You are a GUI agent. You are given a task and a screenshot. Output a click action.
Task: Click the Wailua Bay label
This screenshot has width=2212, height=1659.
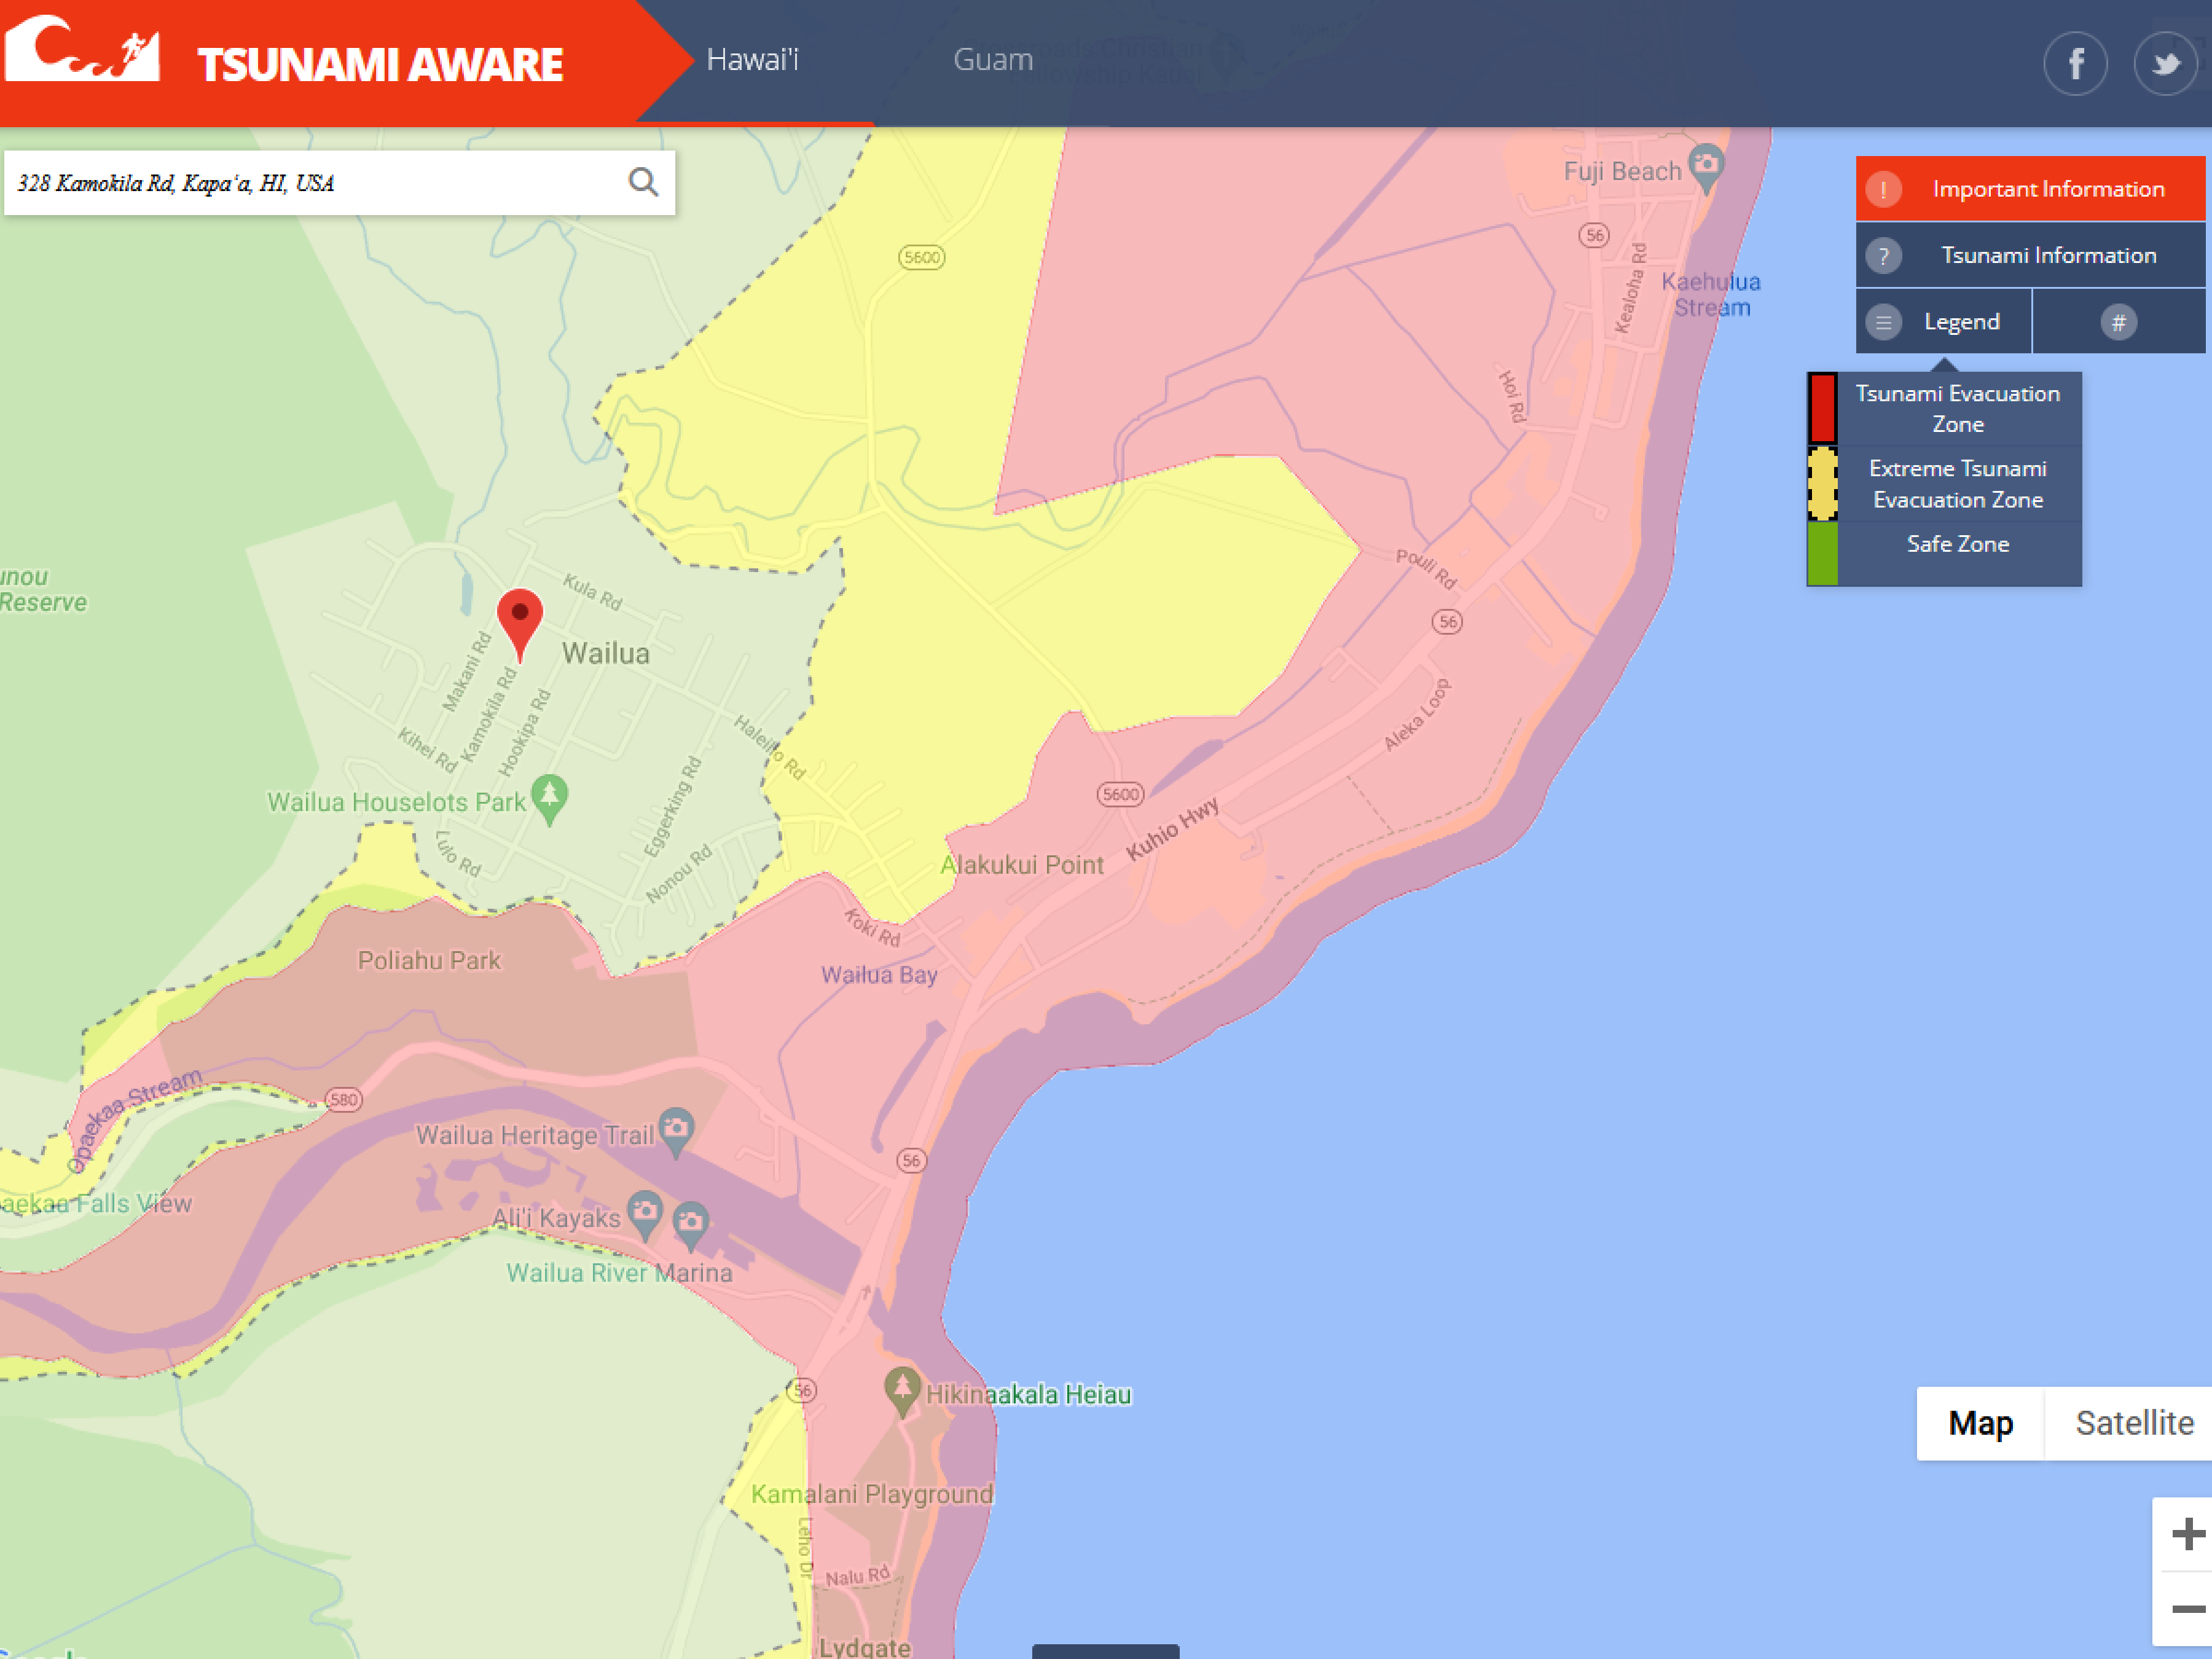(x=879, y=975)
